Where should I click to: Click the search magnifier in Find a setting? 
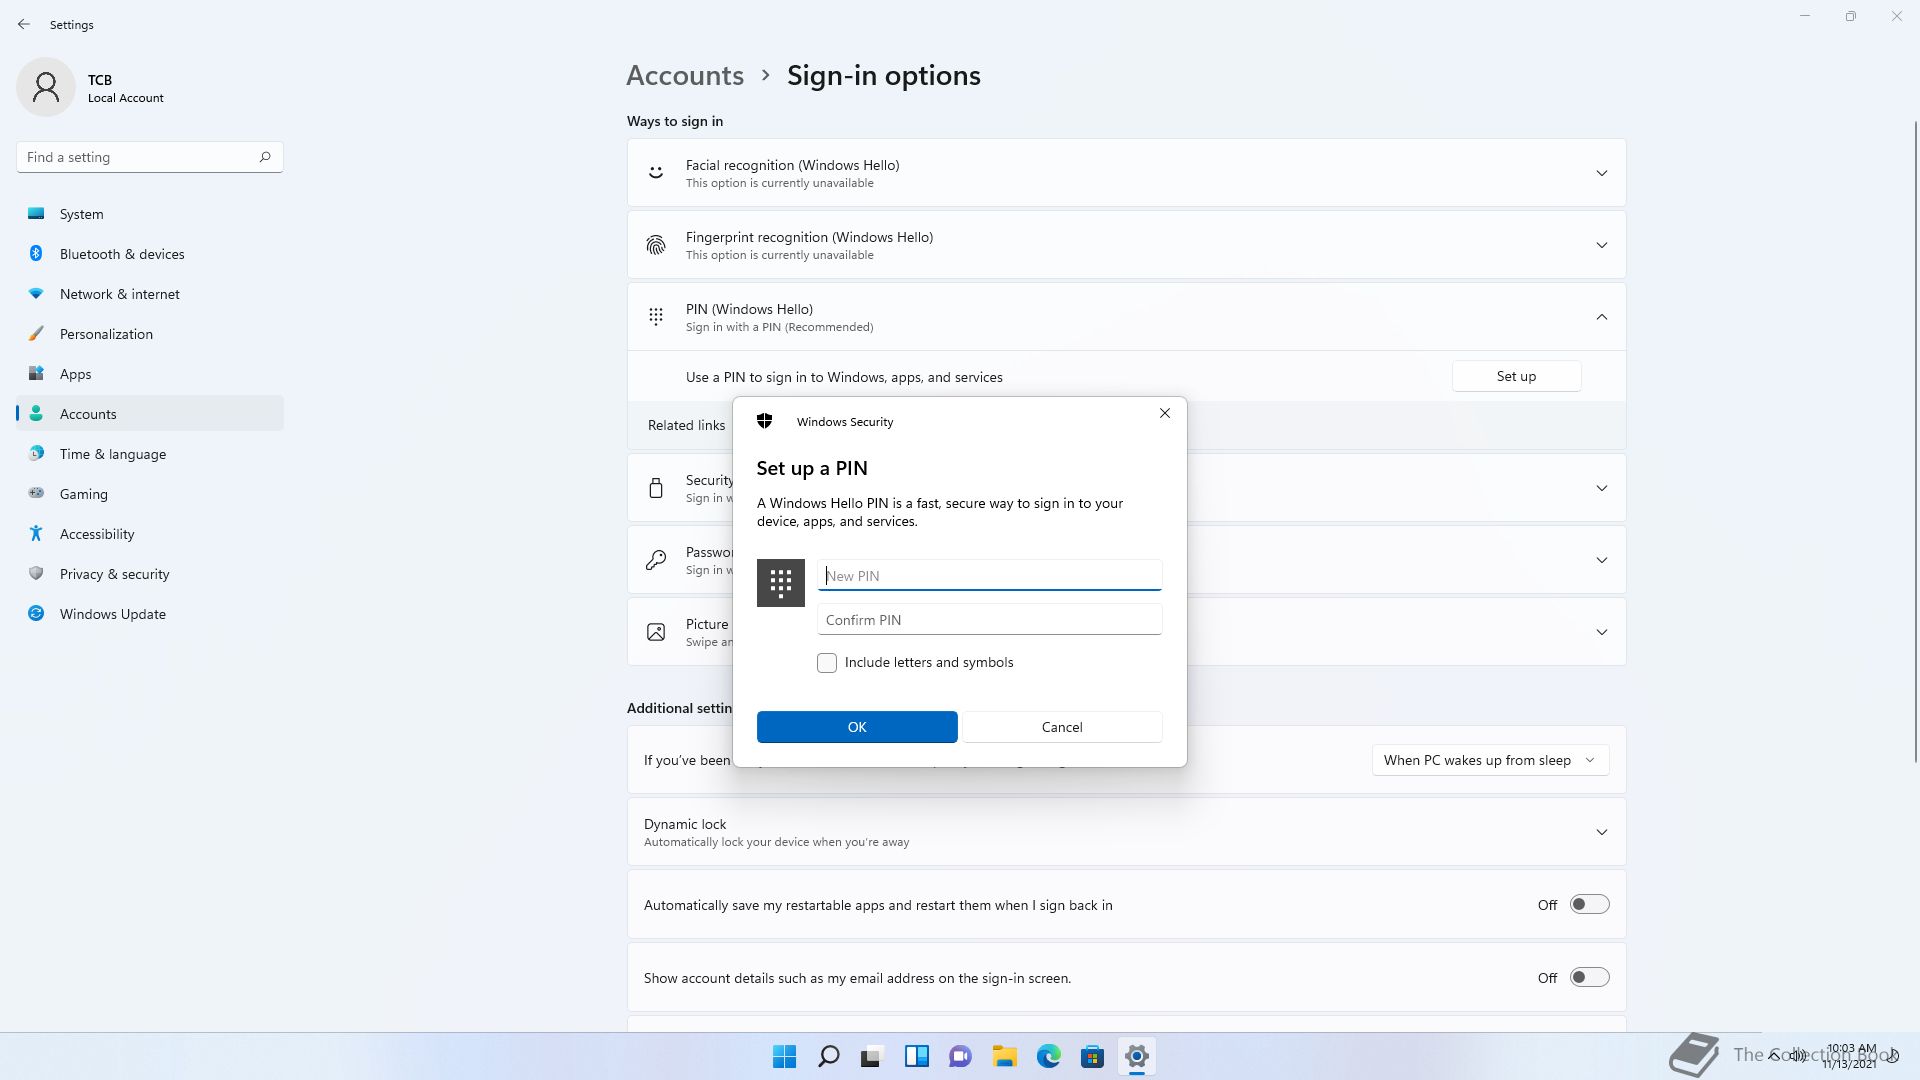tap(265, 157)
